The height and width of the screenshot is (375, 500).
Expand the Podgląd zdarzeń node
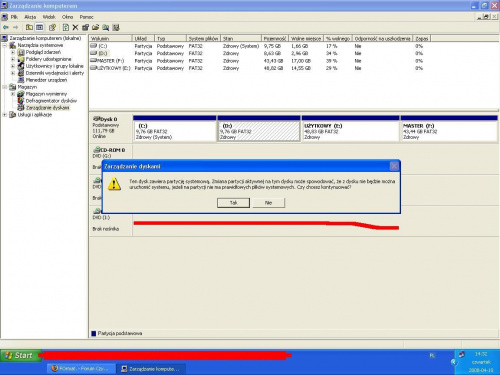point(13,52)
